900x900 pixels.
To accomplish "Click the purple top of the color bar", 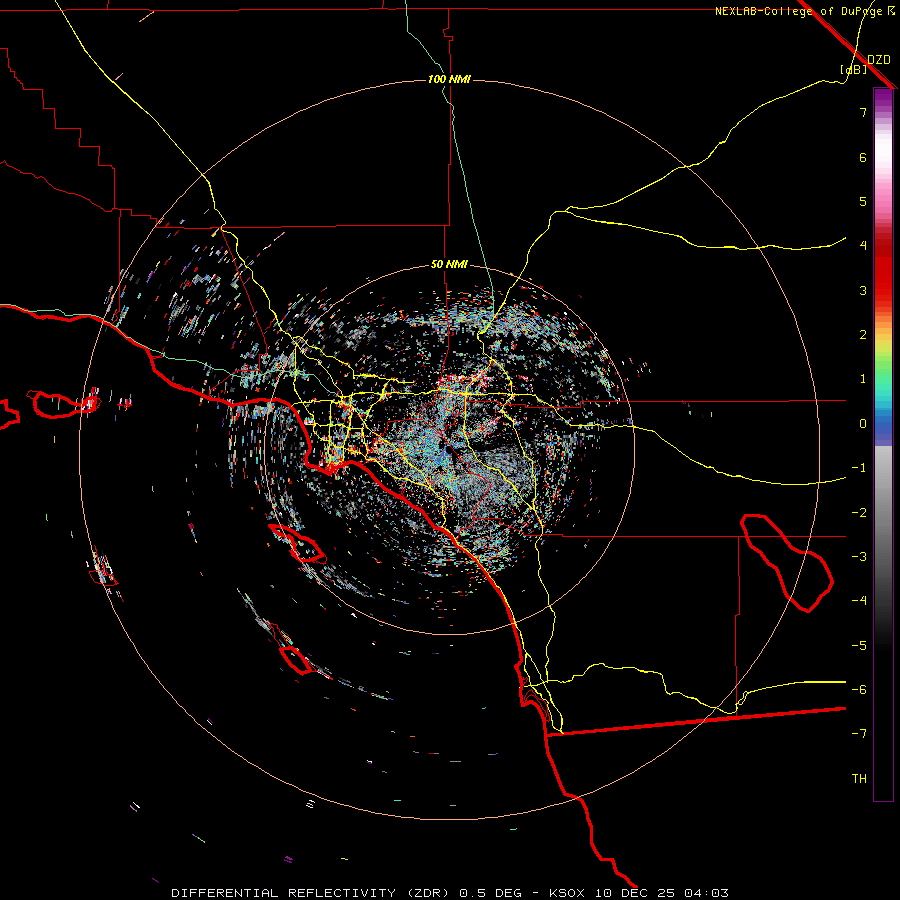I will pos(883,98).
